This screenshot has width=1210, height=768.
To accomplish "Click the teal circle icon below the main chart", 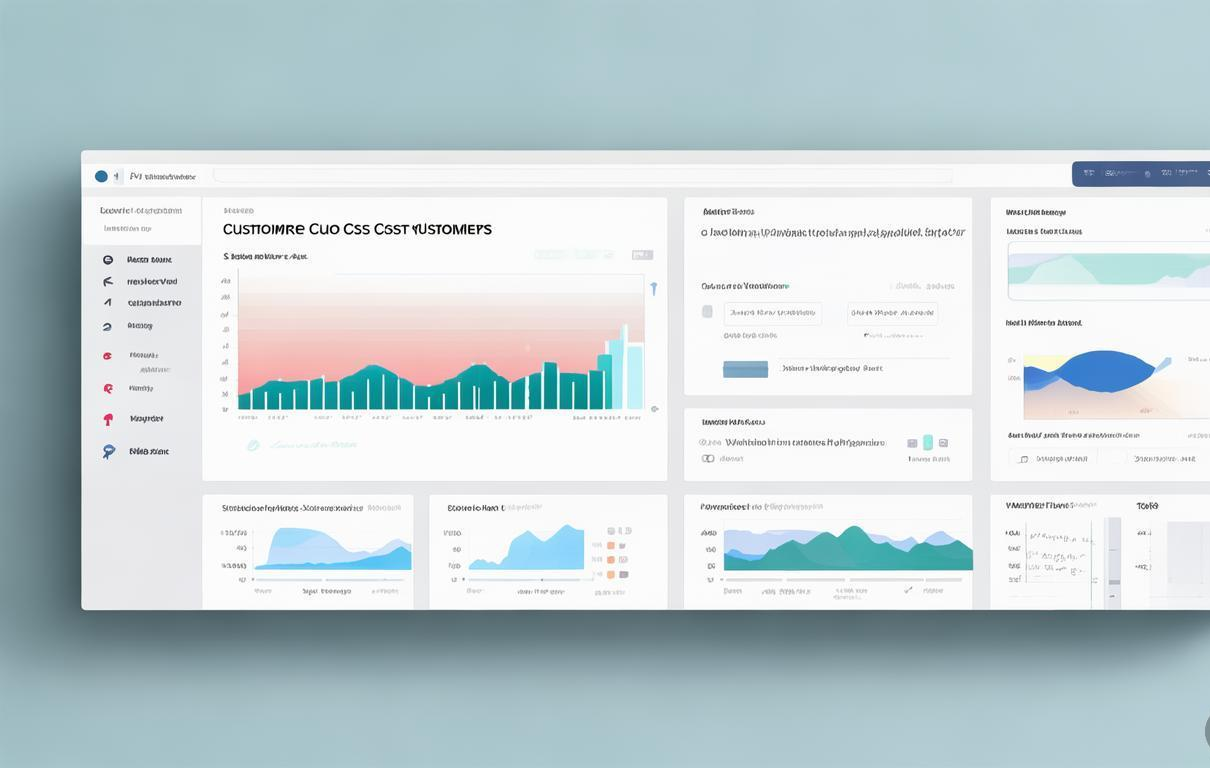I will tap(253, 445).
